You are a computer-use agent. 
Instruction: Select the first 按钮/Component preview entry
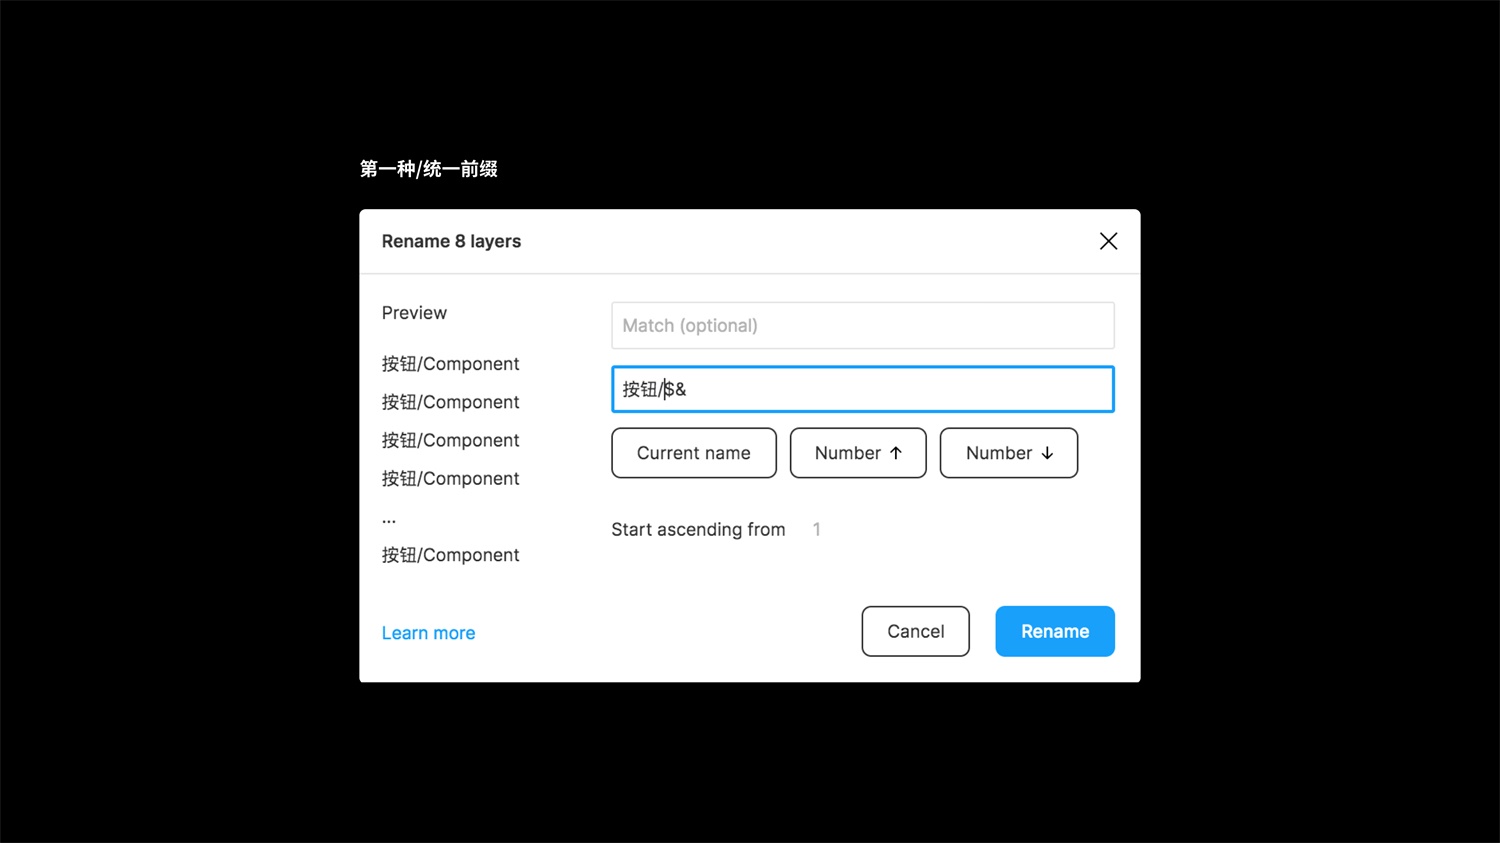point(450,363)
